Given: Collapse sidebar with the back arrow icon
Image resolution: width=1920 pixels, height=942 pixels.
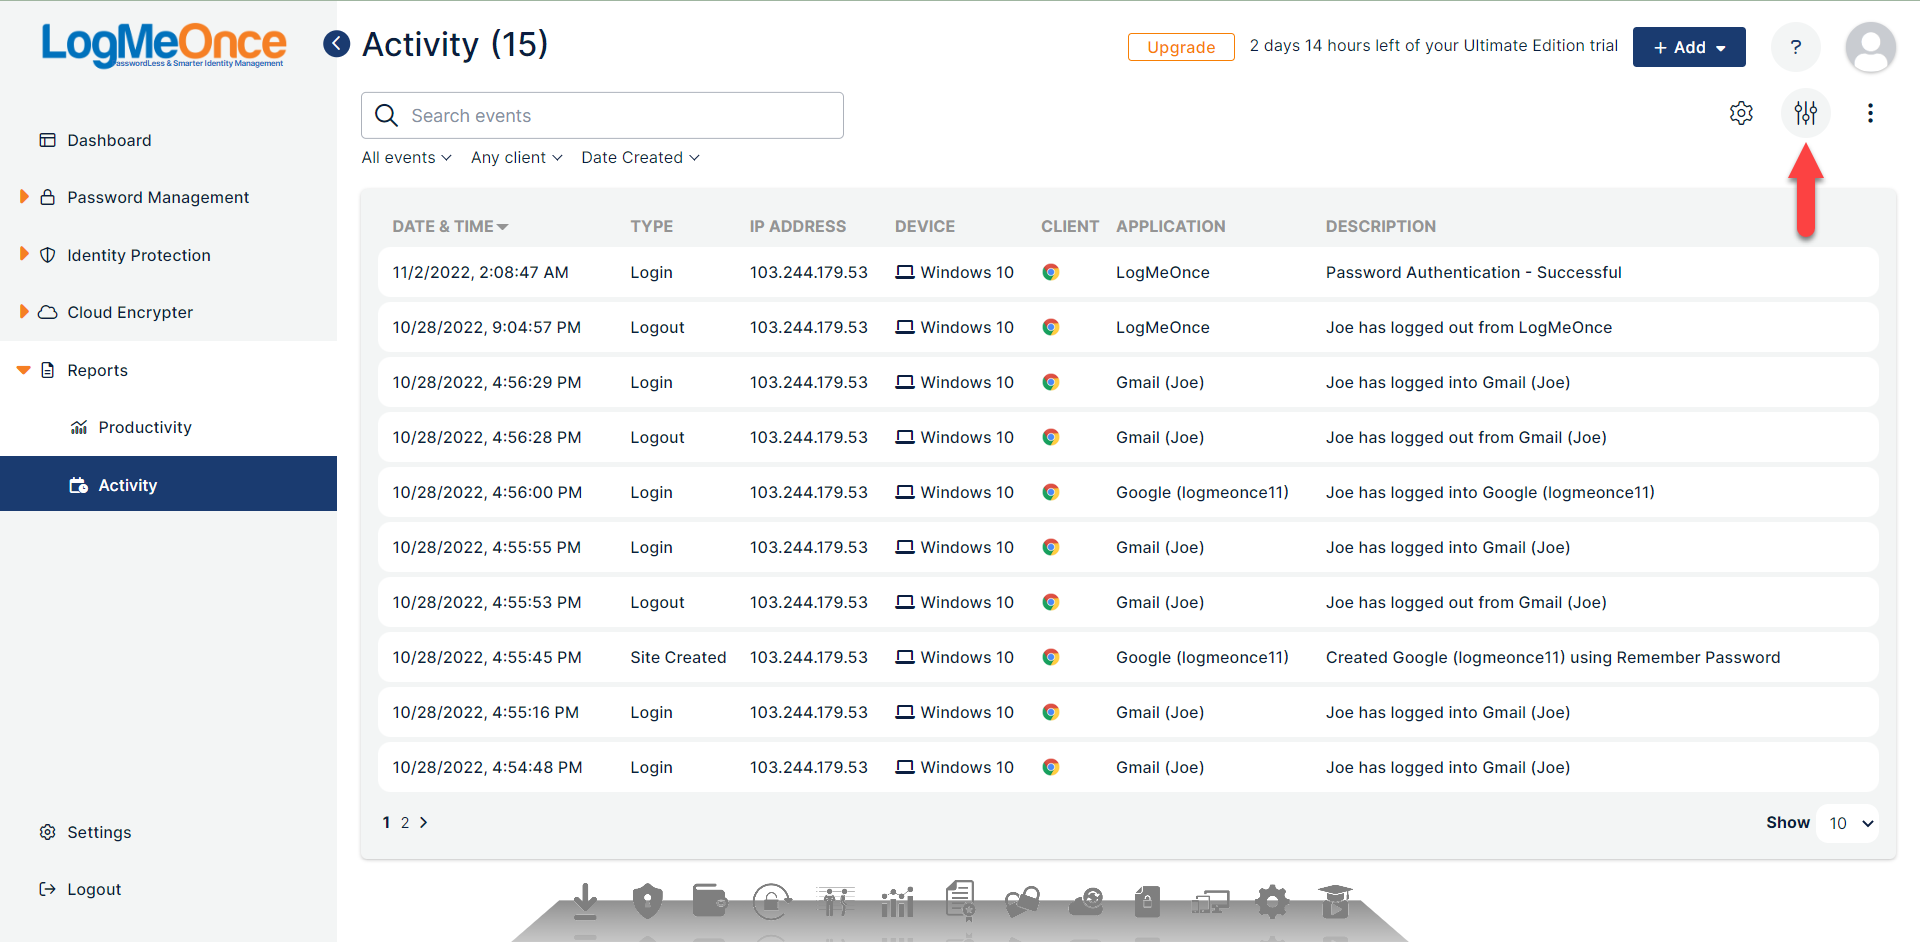Looking at the screenshot, I should (337, 44).
